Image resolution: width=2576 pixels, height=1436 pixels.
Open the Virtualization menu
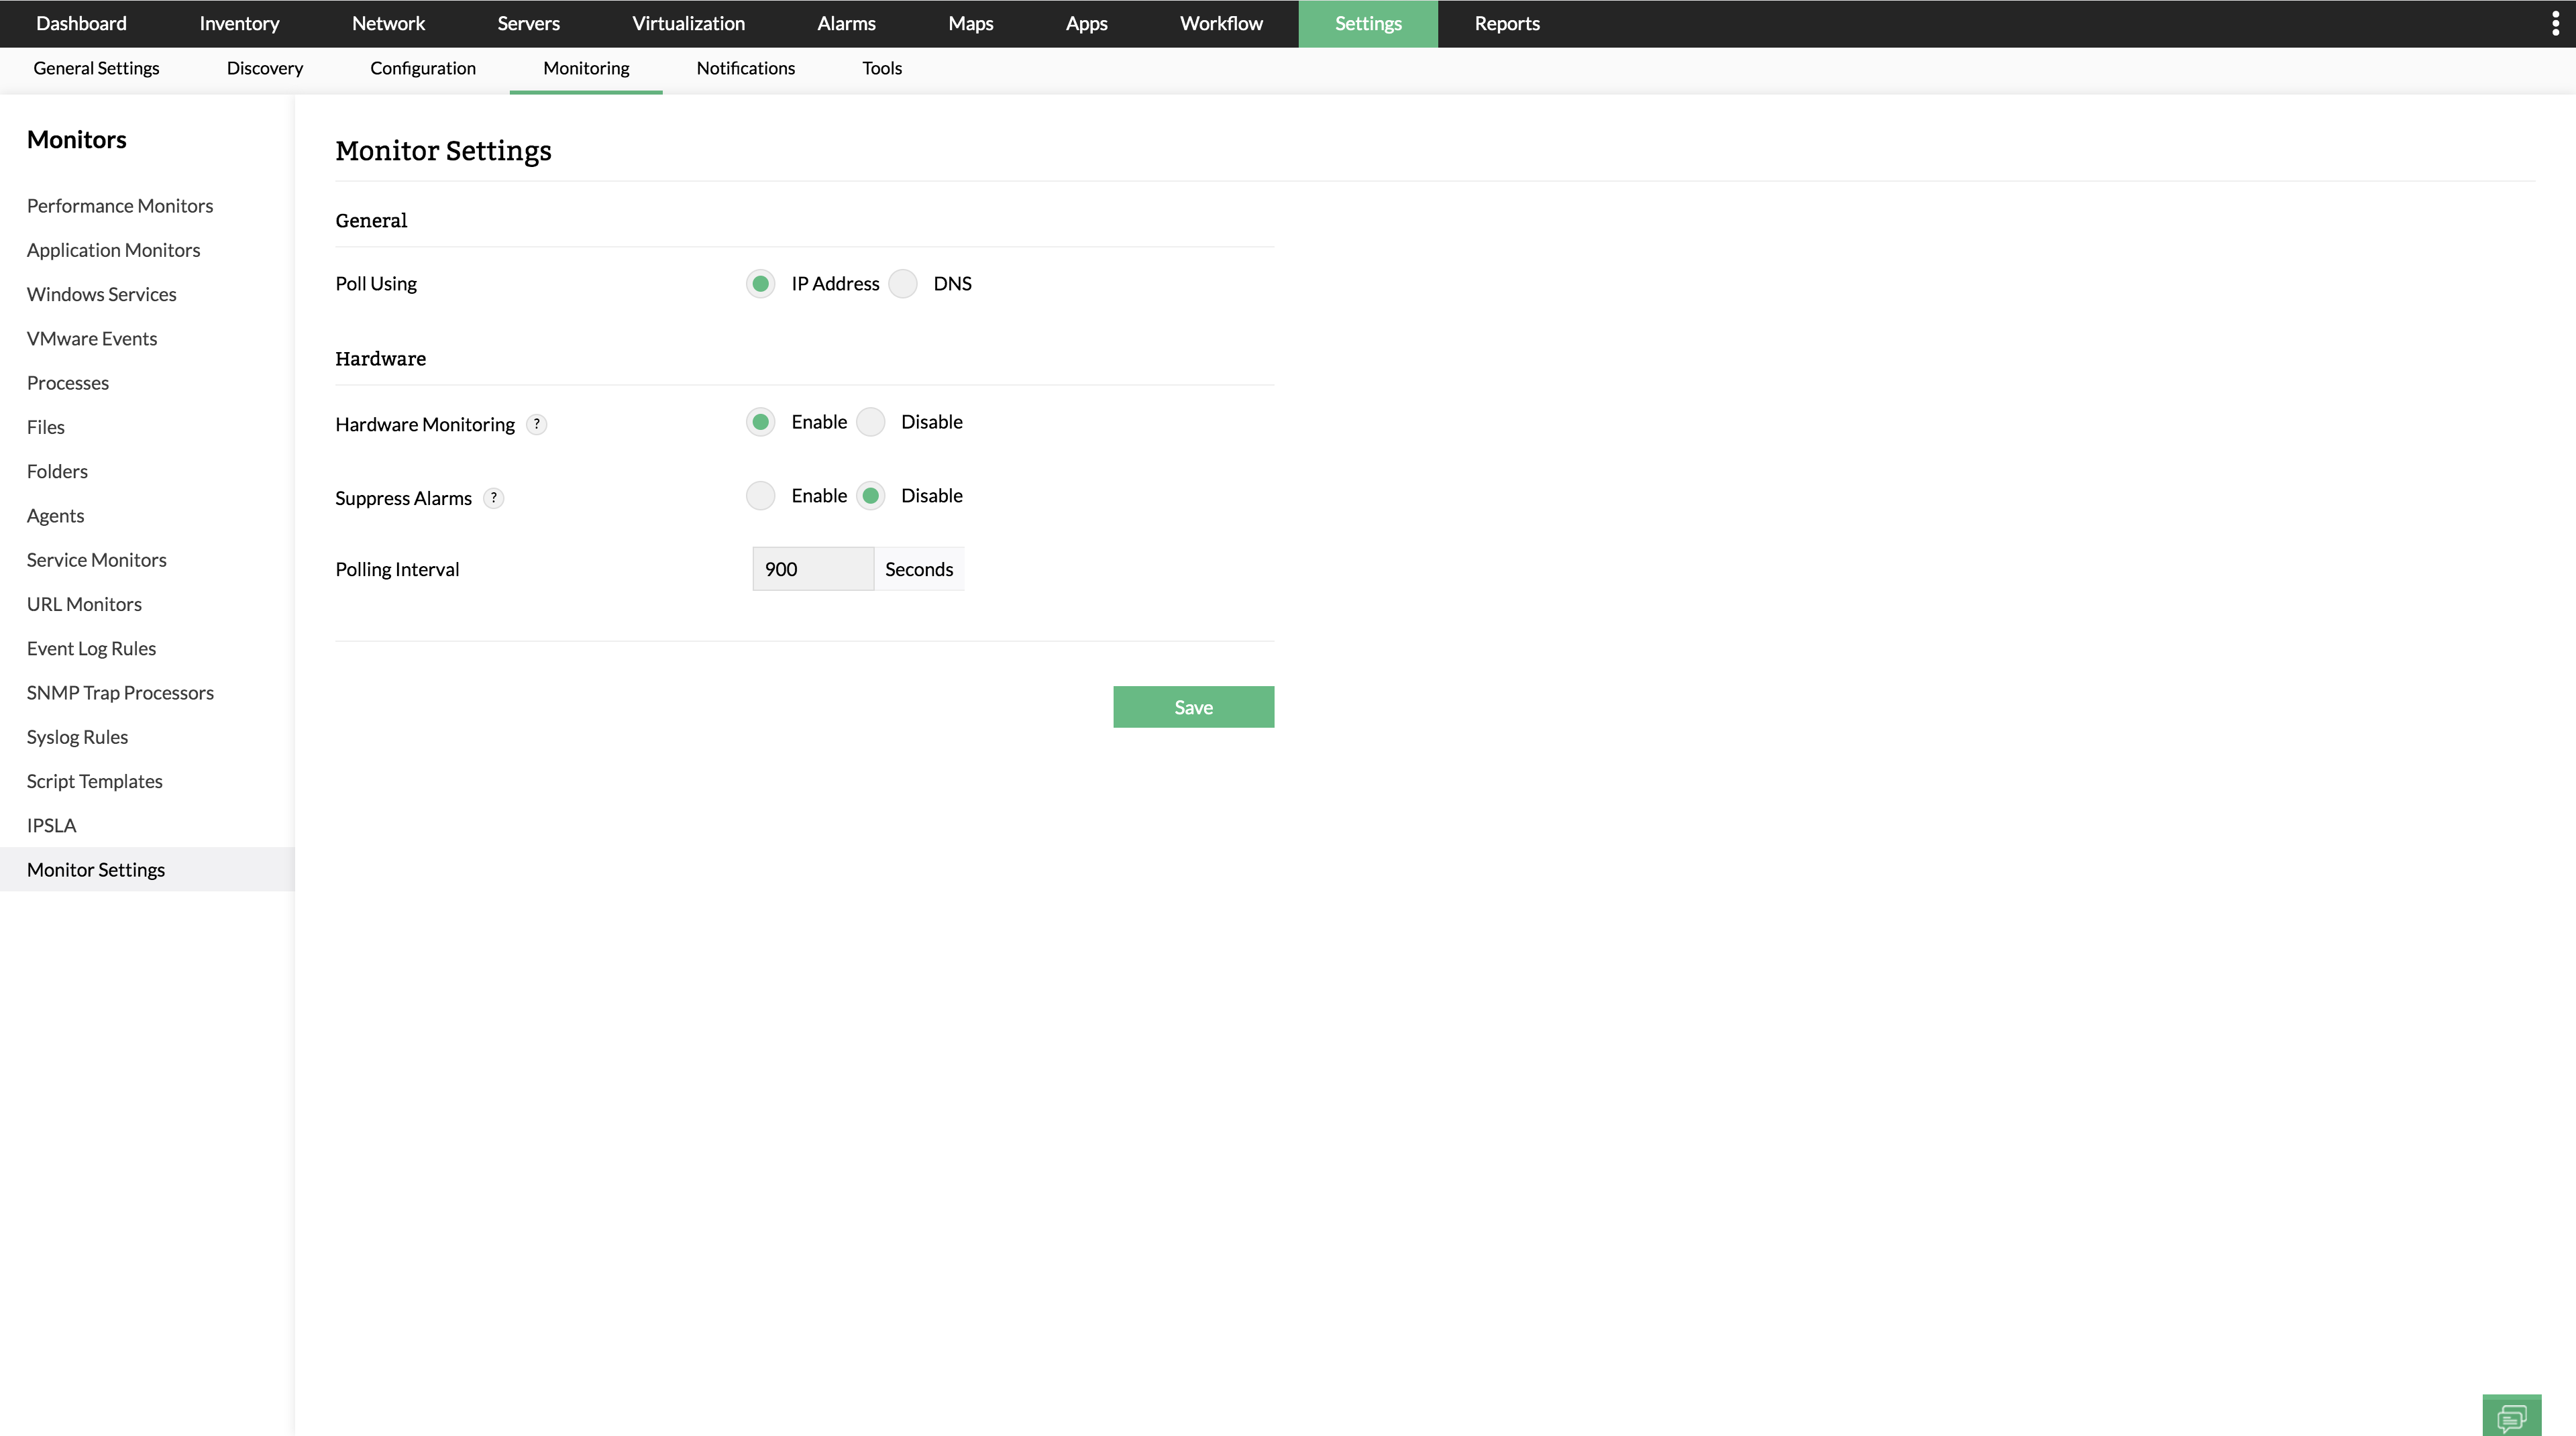[688, 24]
